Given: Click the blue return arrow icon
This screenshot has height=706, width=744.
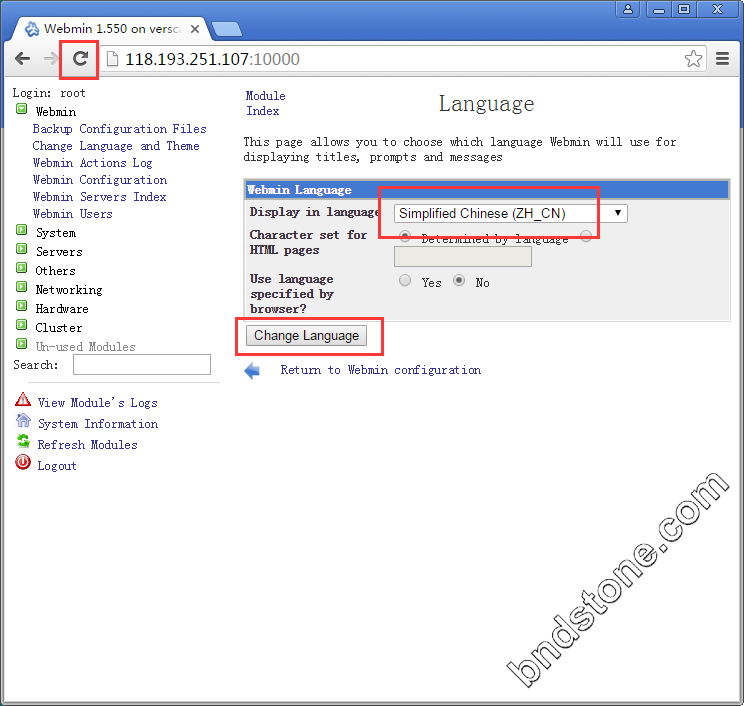Looking at the screenshot, I should (x=252, y=371).
